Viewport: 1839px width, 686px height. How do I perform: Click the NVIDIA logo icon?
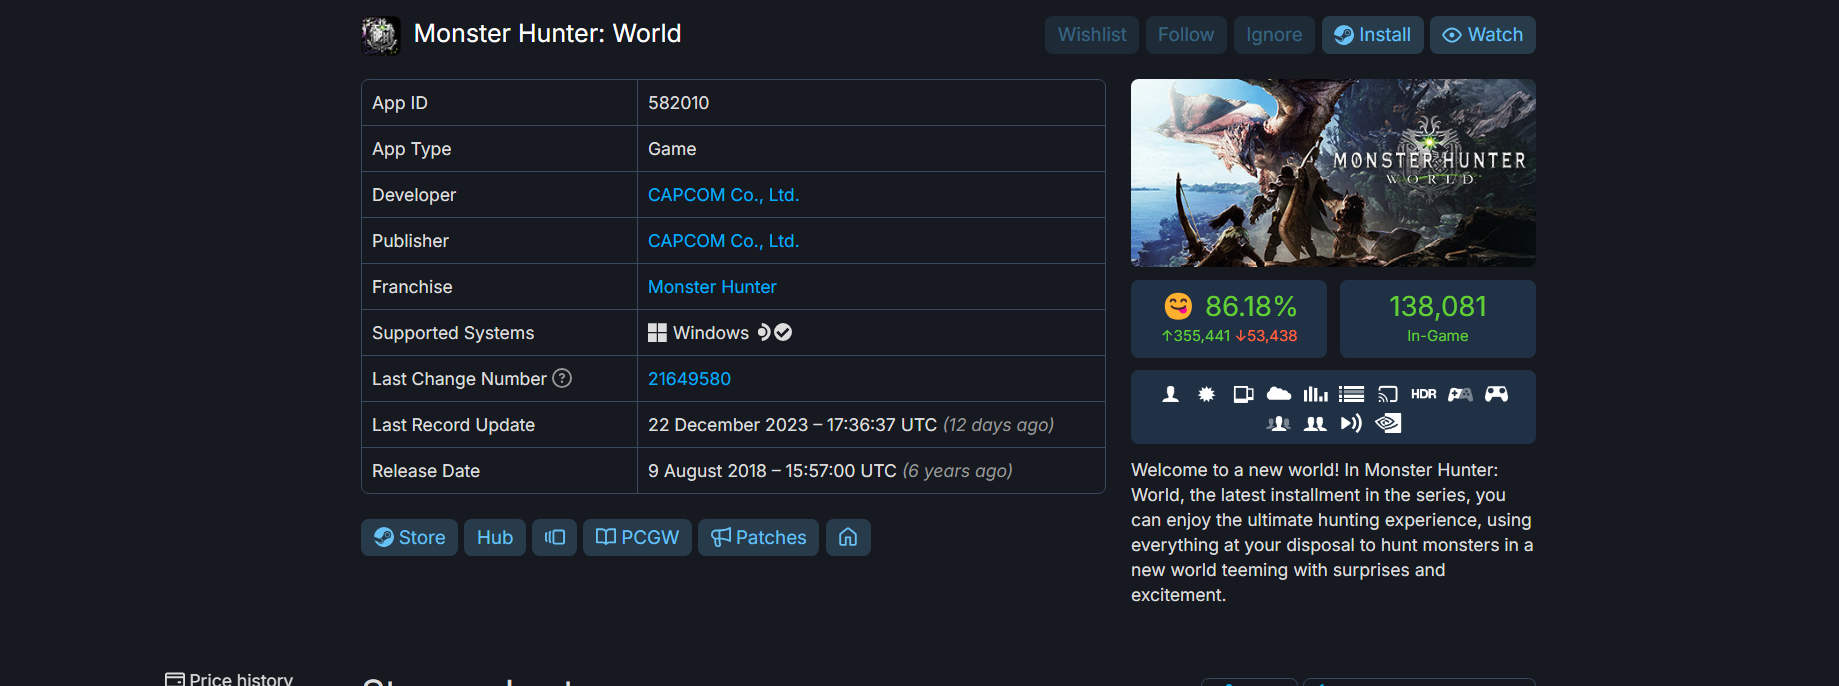coord(1388,423)
